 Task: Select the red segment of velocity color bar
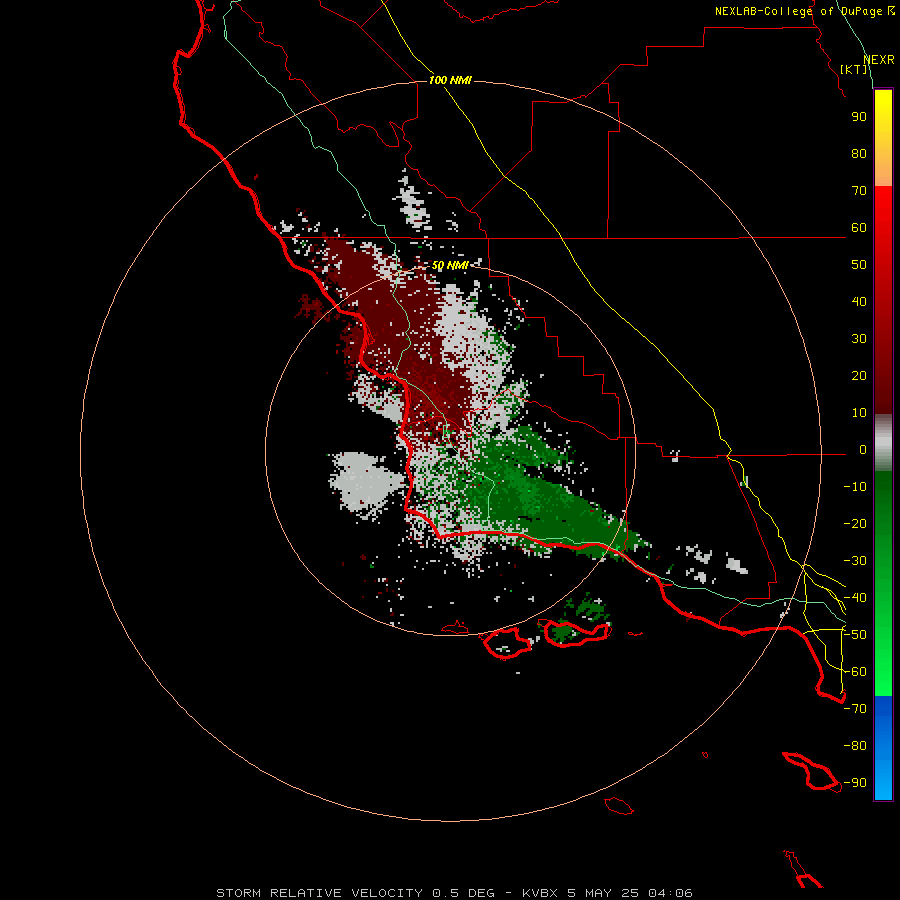883,300
